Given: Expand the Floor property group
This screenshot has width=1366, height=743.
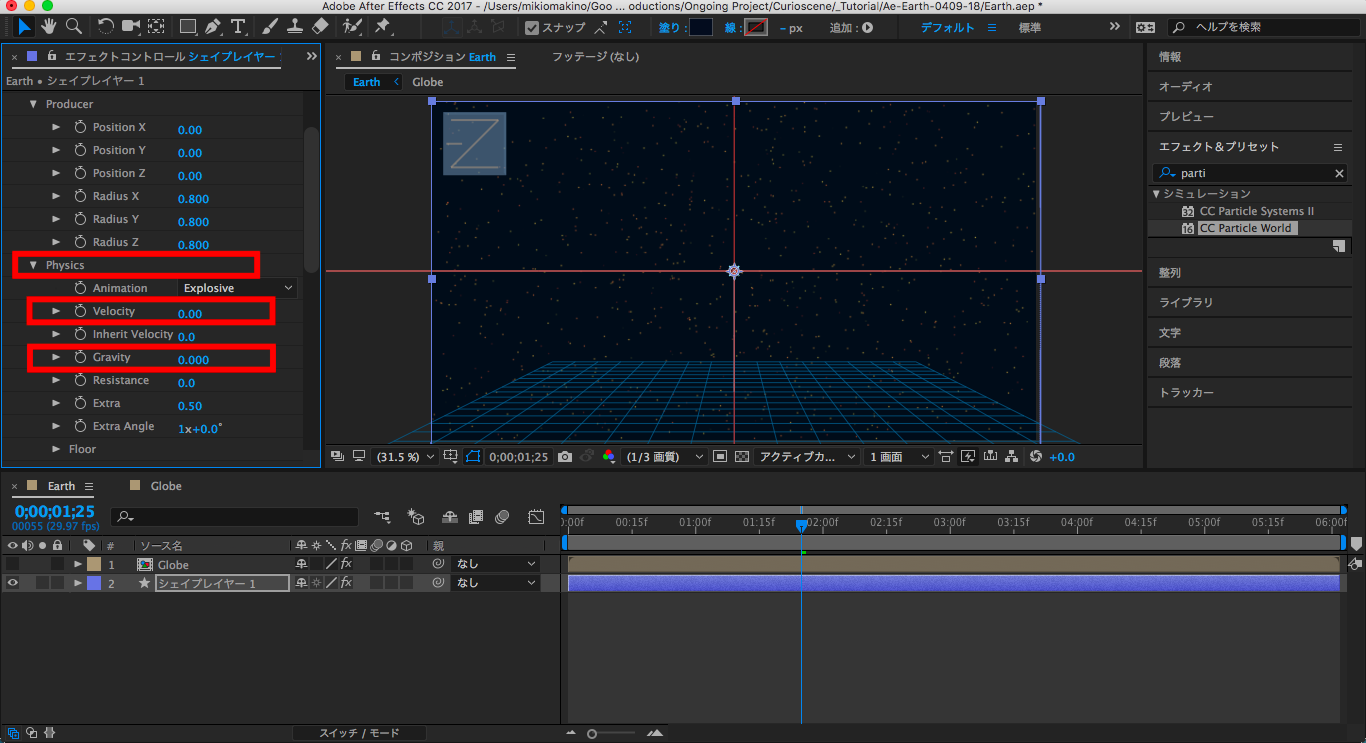Looking at the screenshot, I should 57,450.
